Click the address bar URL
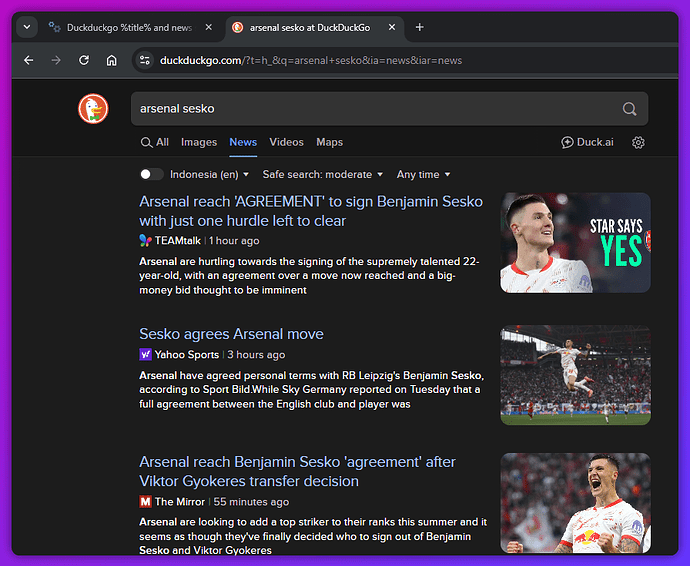This screenshot has height=566, width=690. tap(311, 60)
